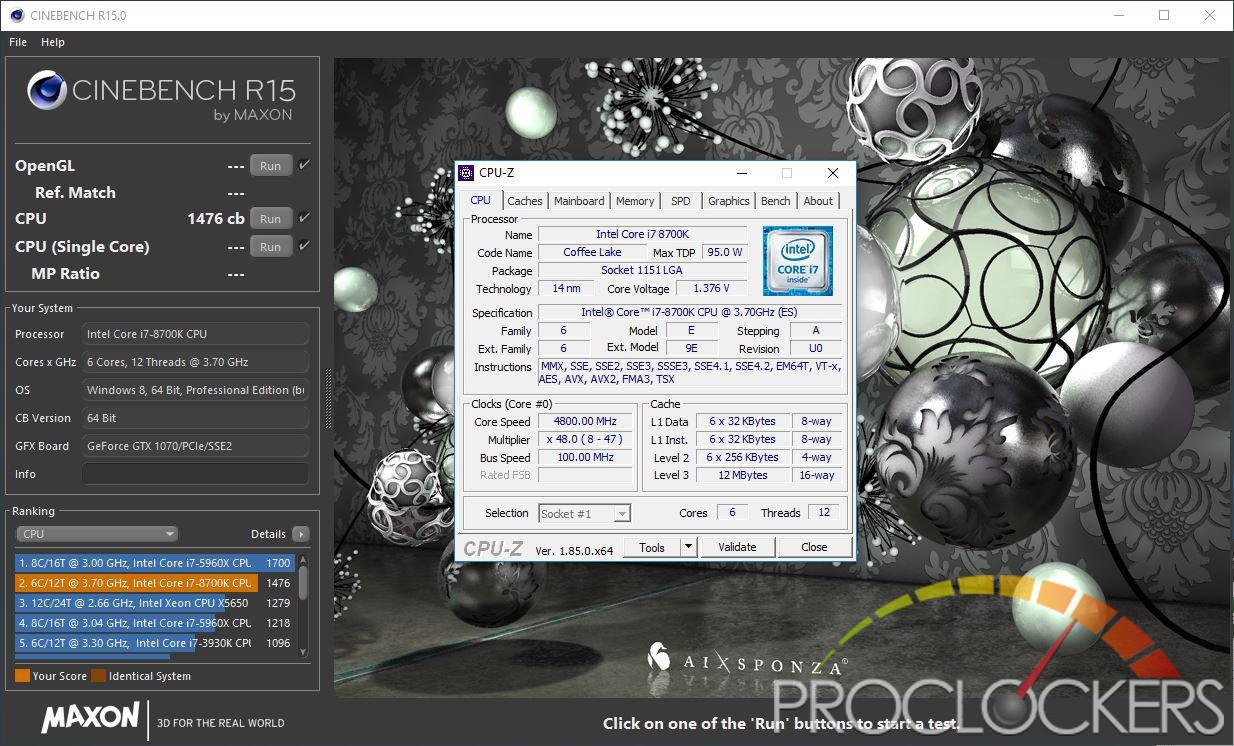This screenshot has height=746, width=1234.
Task: Close the CPU-Z window with X
Action: (x=832, y=173)
